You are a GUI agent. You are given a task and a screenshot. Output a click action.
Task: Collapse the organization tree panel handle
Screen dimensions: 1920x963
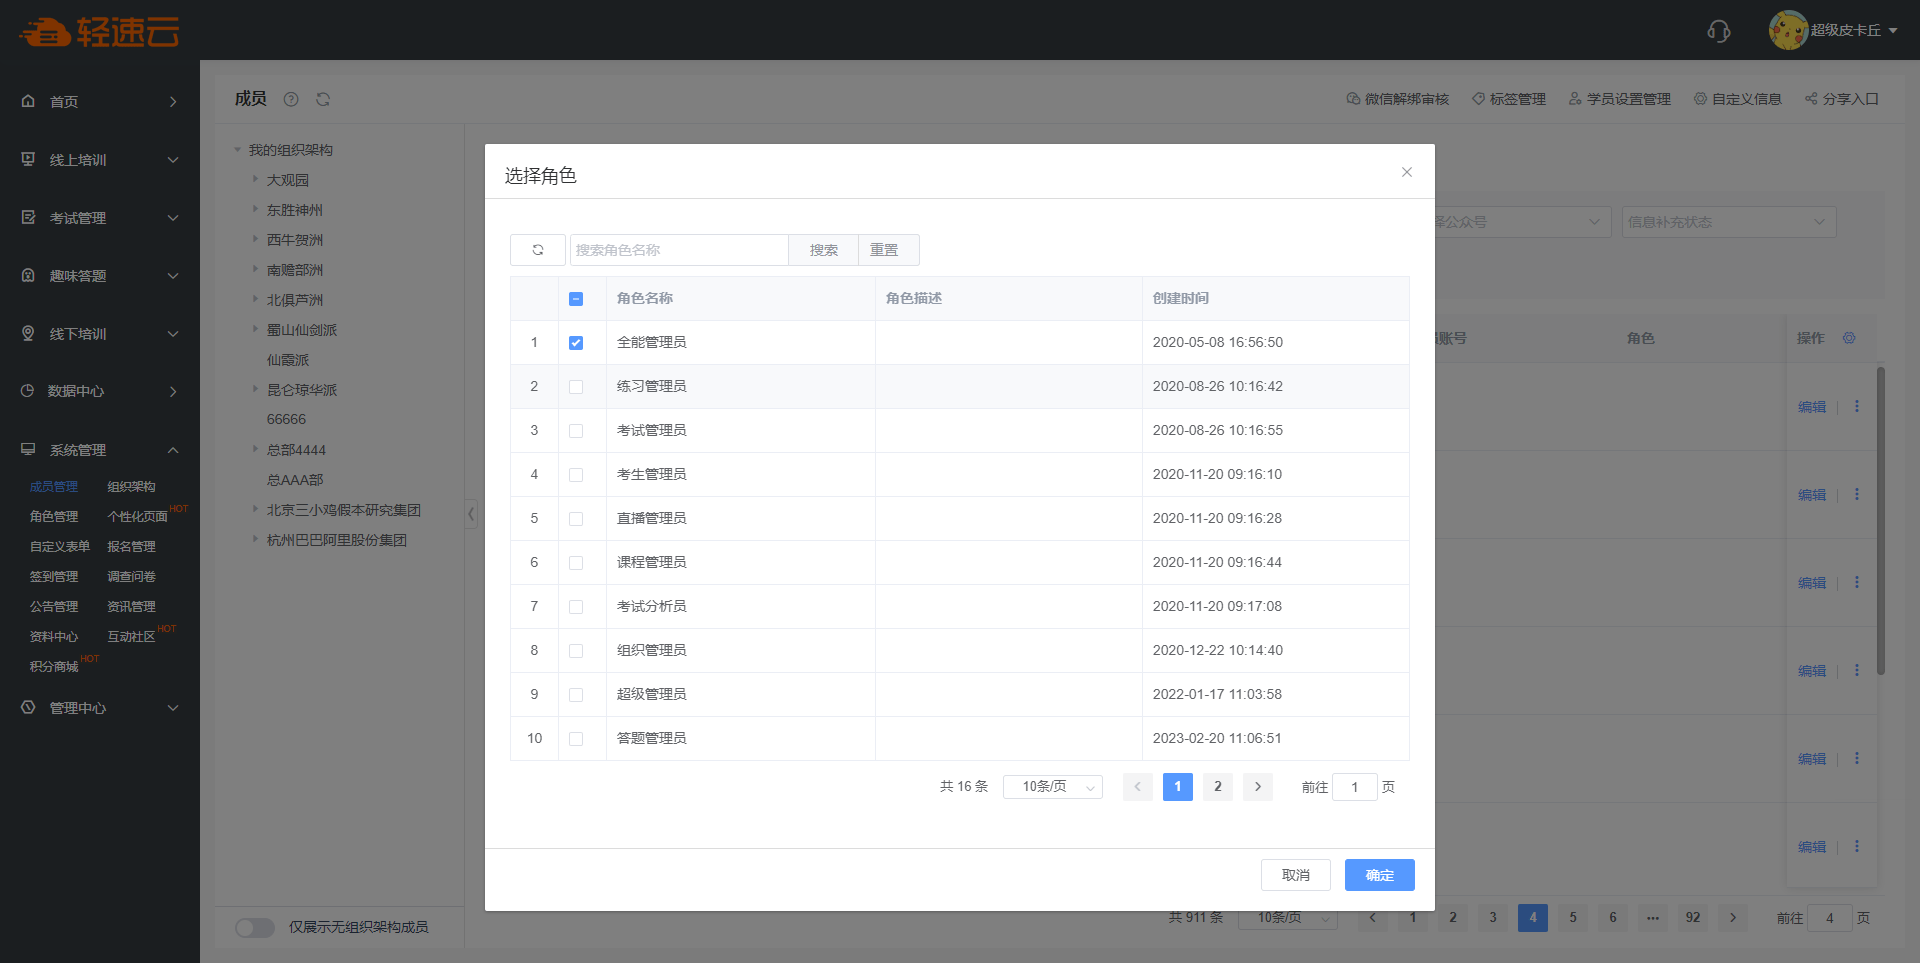471,514
